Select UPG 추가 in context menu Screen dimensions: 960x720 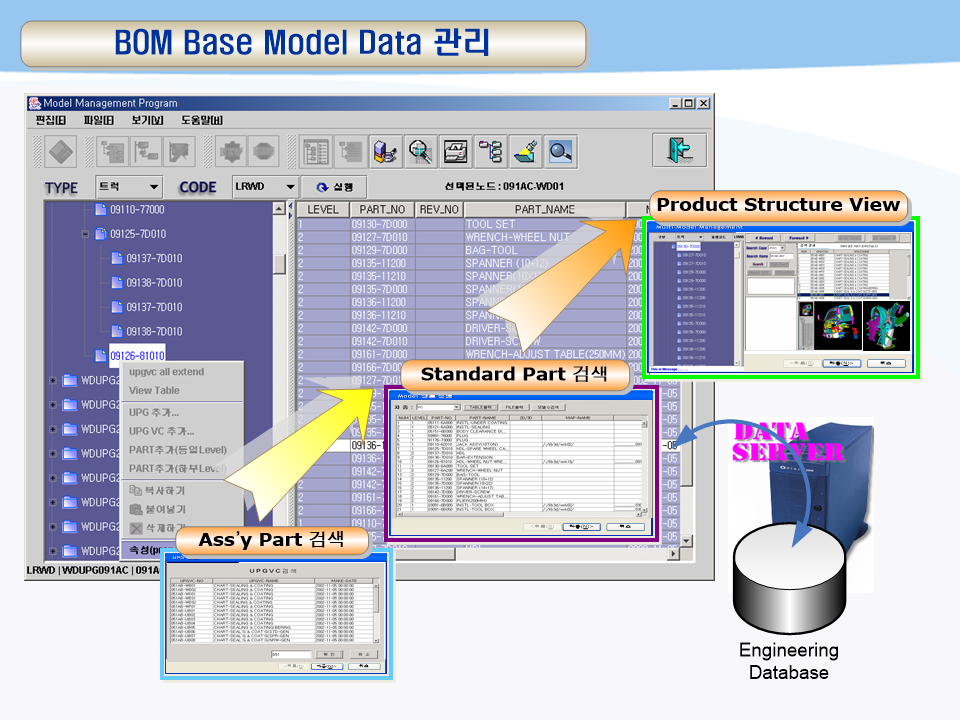154,412
